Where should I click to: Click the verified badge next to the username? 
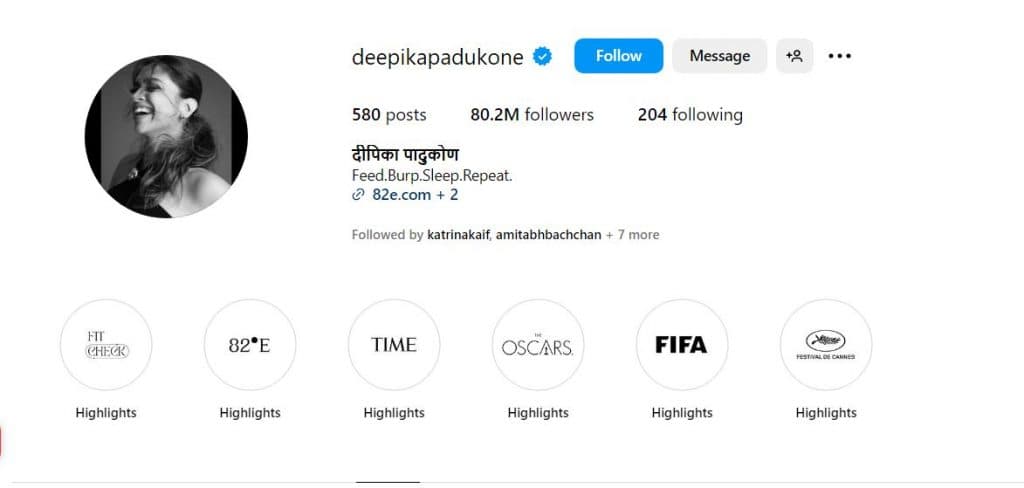tap(543, 57)
